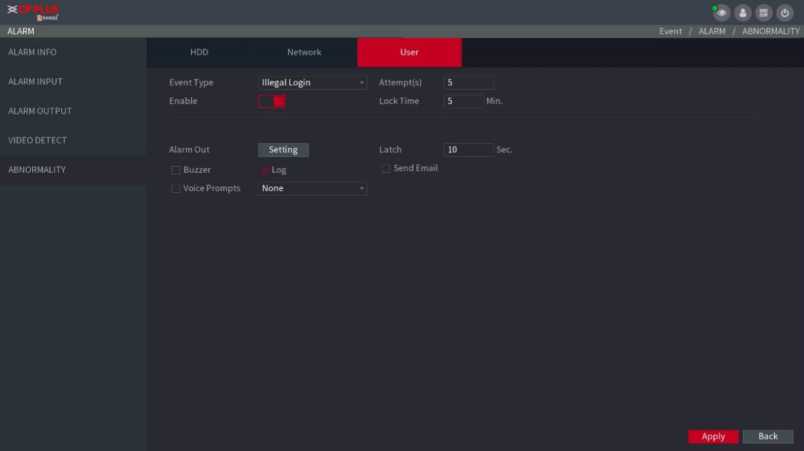The height and width of the screenshot is (451, 804).
Task: Toggle the Enable switch
Action: 272,101
